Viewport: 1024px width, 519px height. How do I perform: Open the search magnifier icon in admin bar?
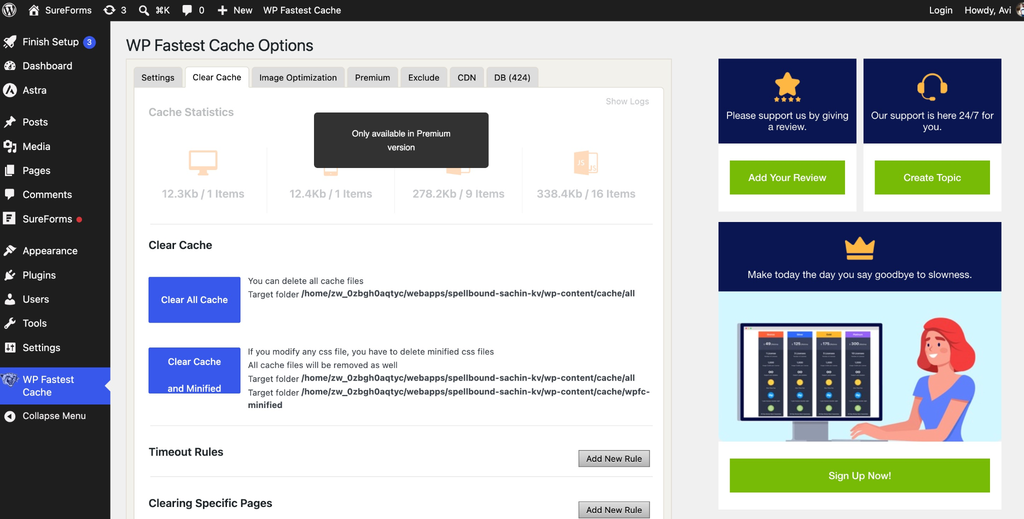coord(144,10)
